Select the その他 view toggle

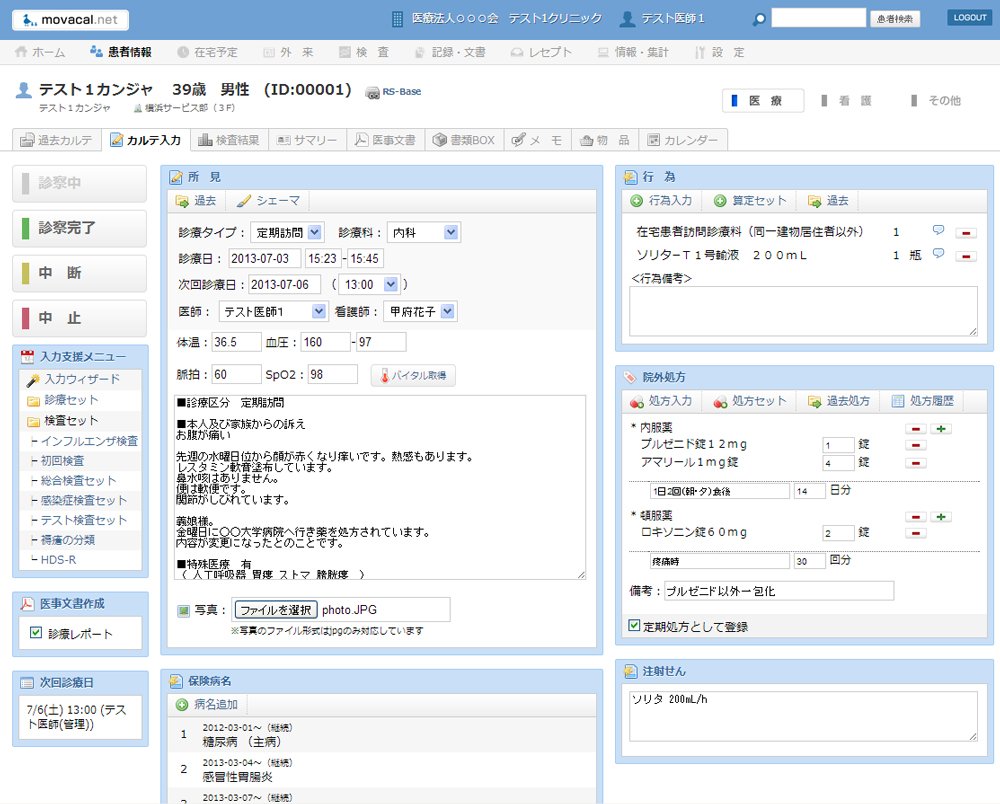[x=936, y=101]
